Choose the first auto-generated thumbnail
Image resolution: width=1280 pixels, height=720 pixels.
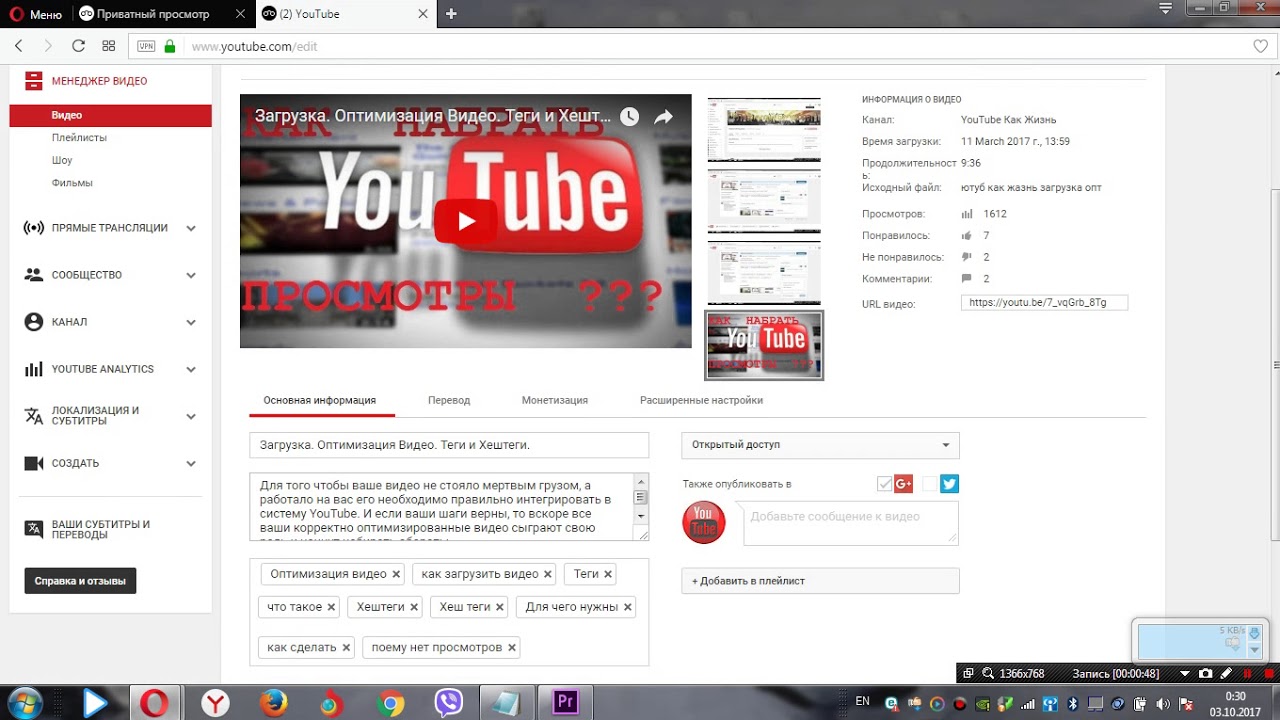click(x=764, y=130)
